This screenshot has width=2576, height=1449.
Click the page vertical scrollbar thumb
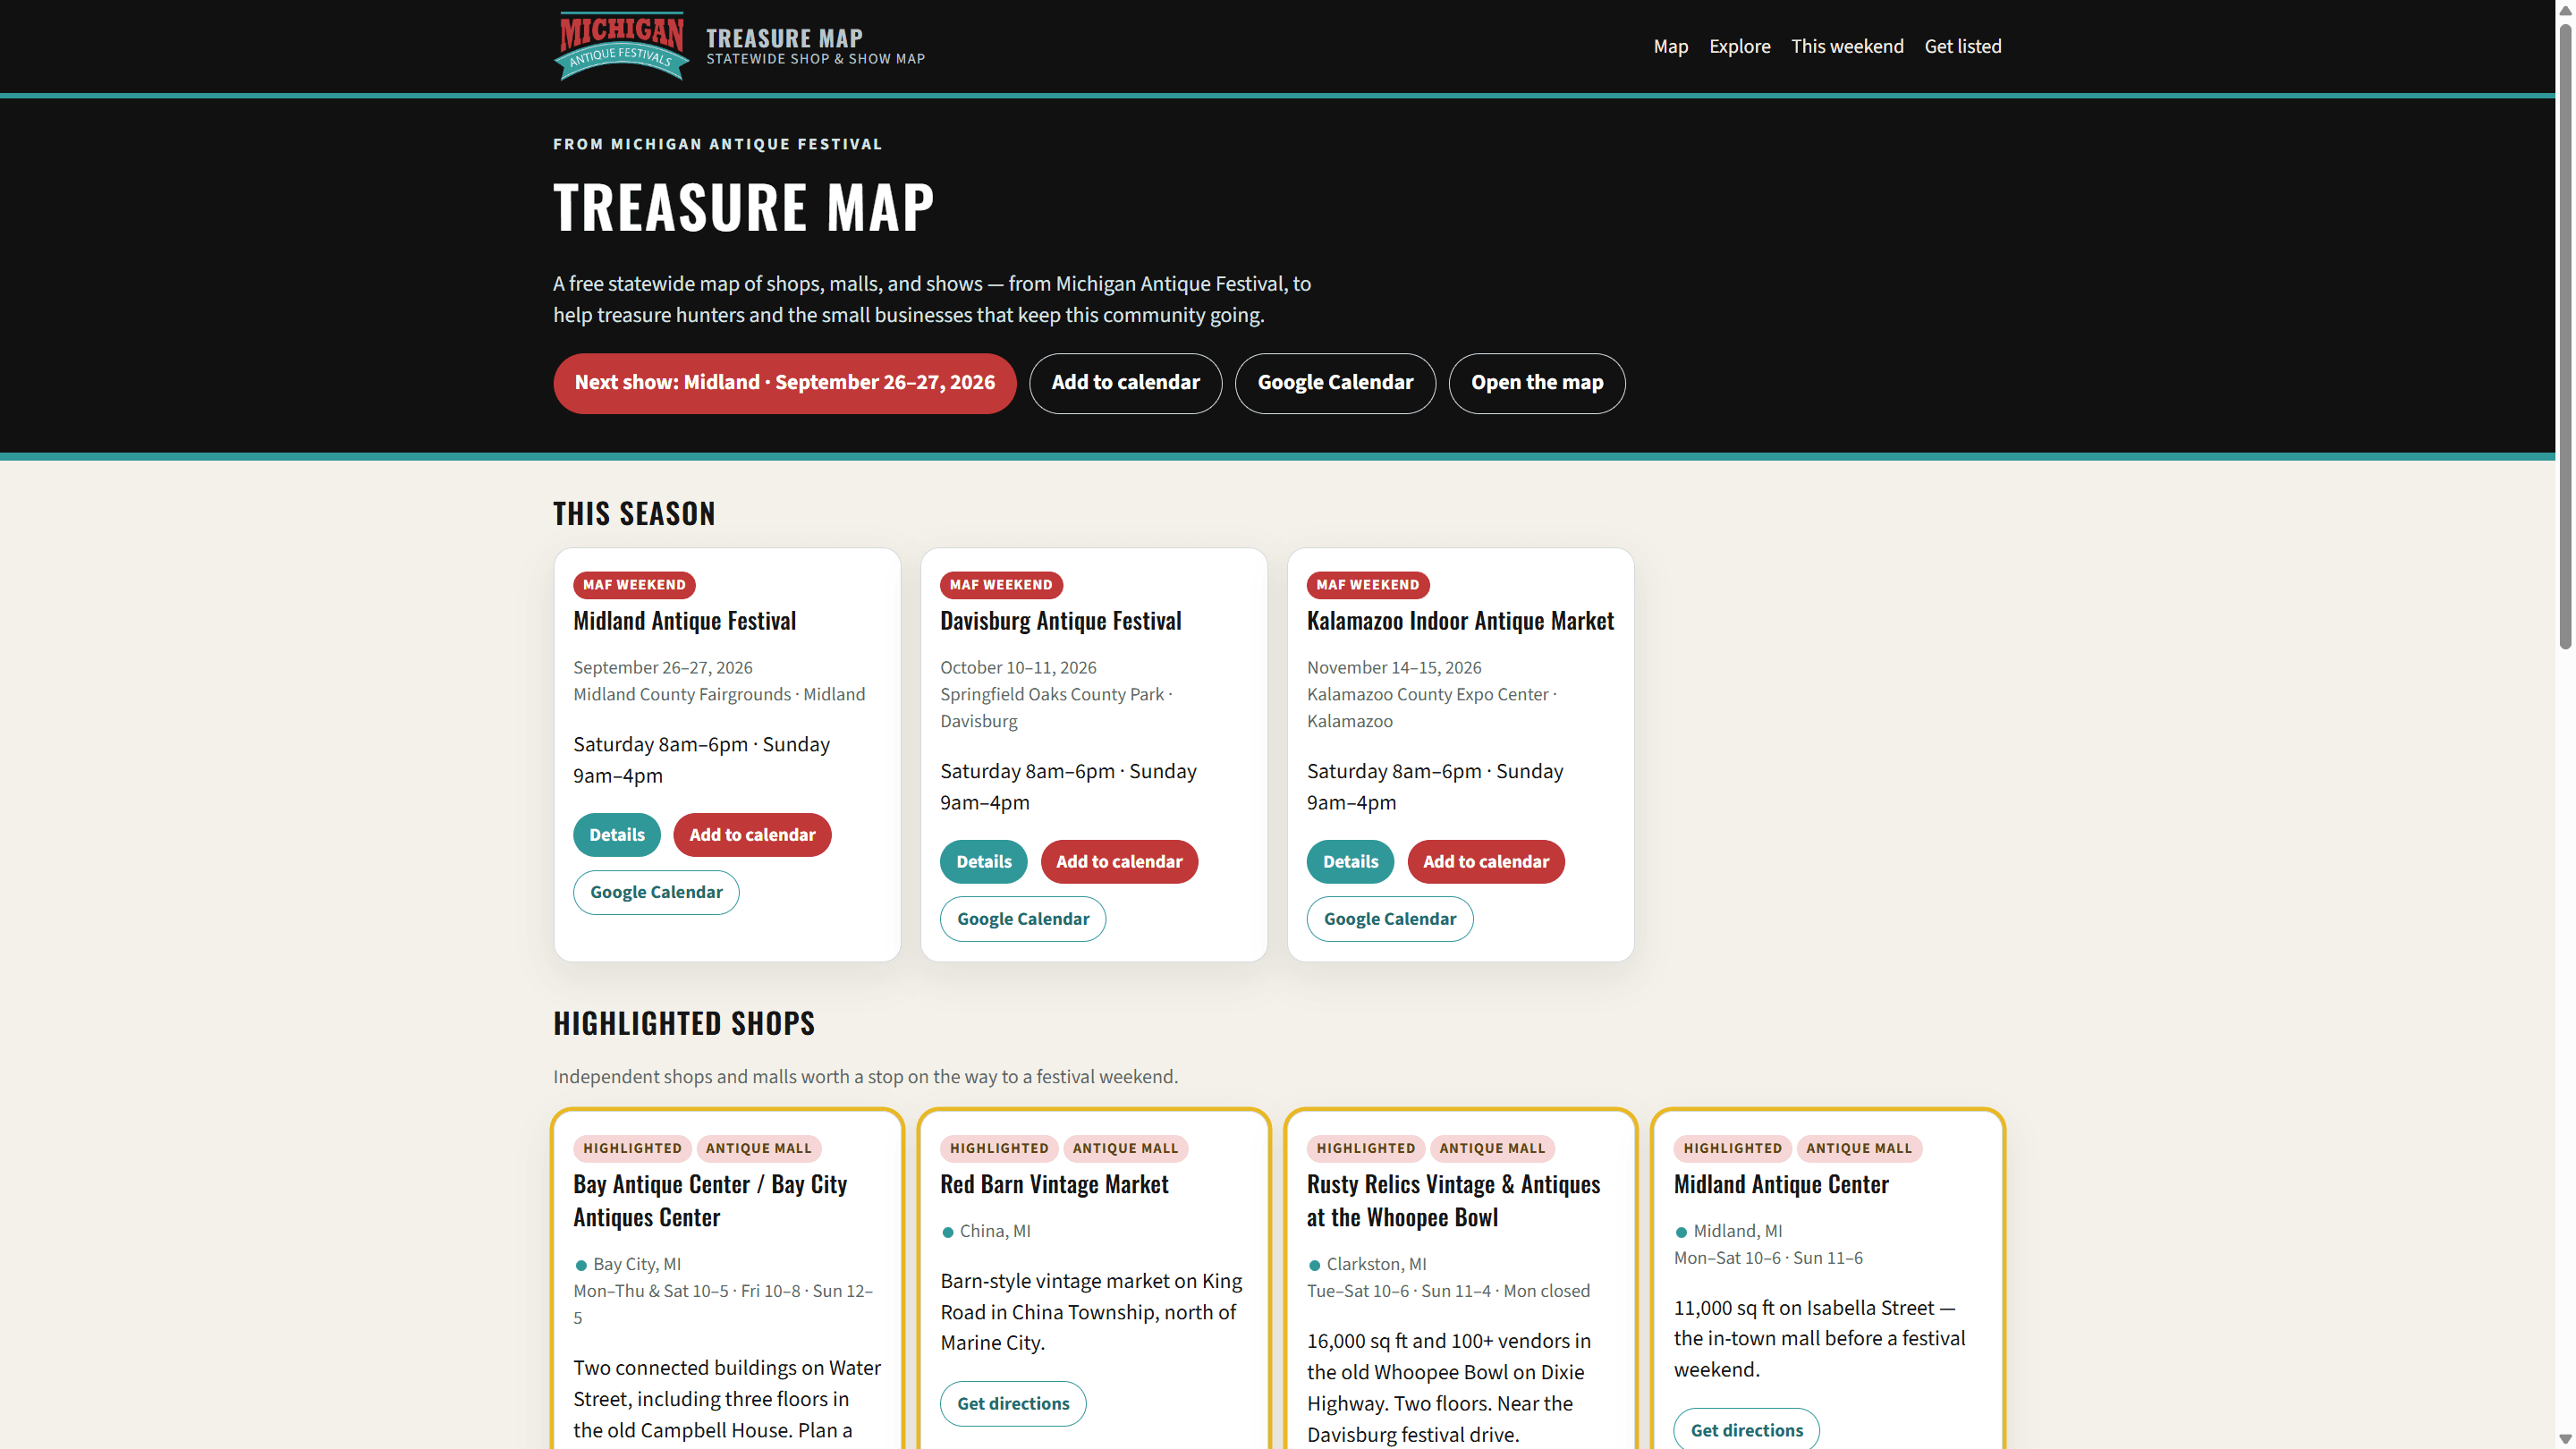(2565, 335)
